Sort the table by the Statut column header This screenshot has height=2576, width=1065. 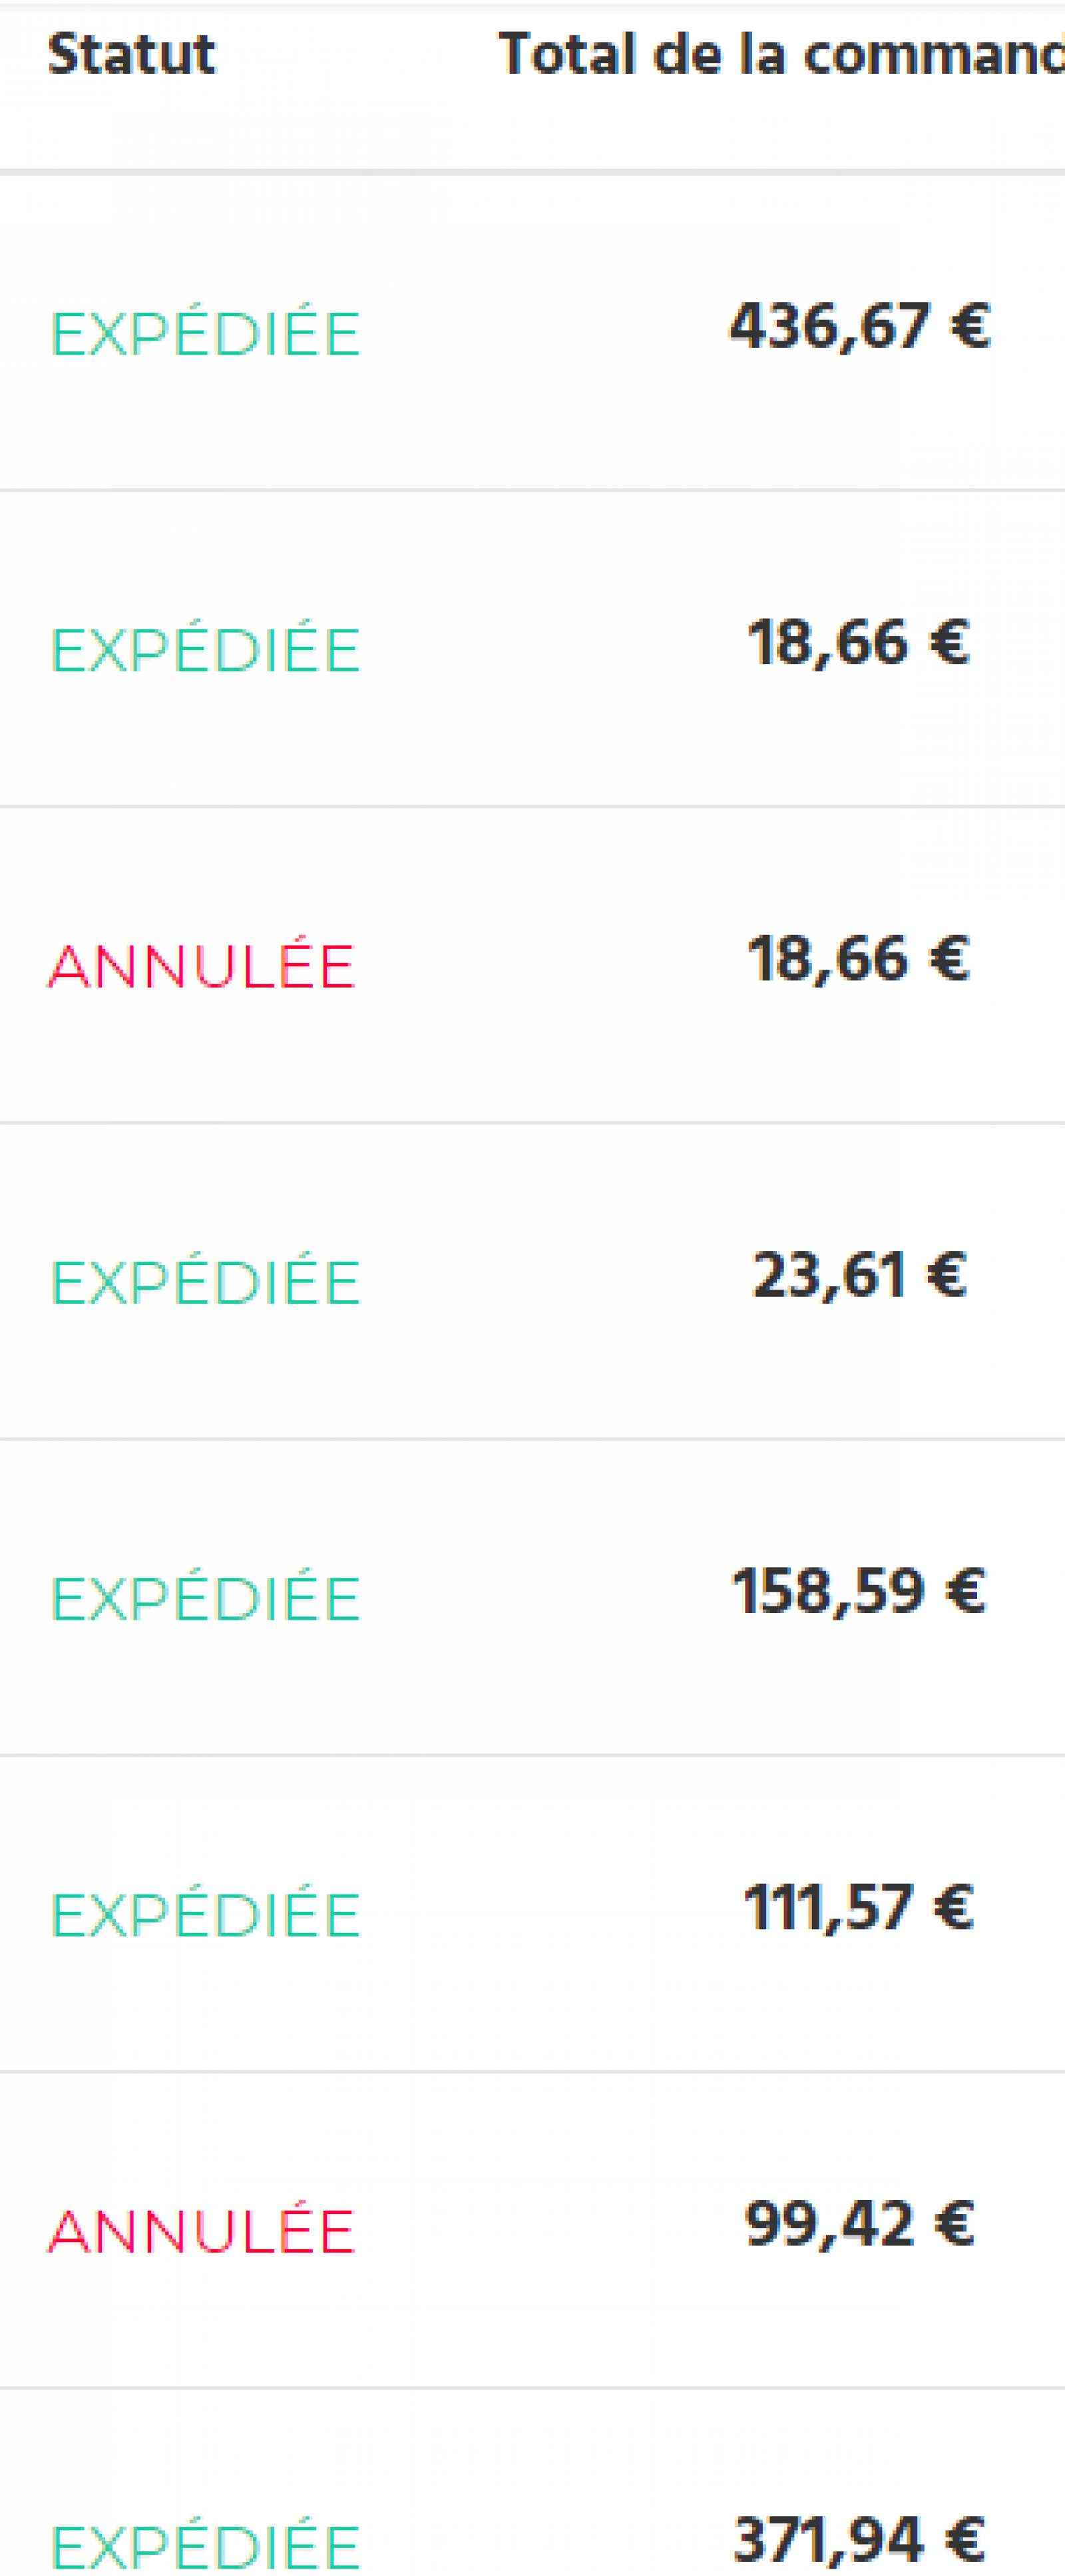(x=131, y=54)
